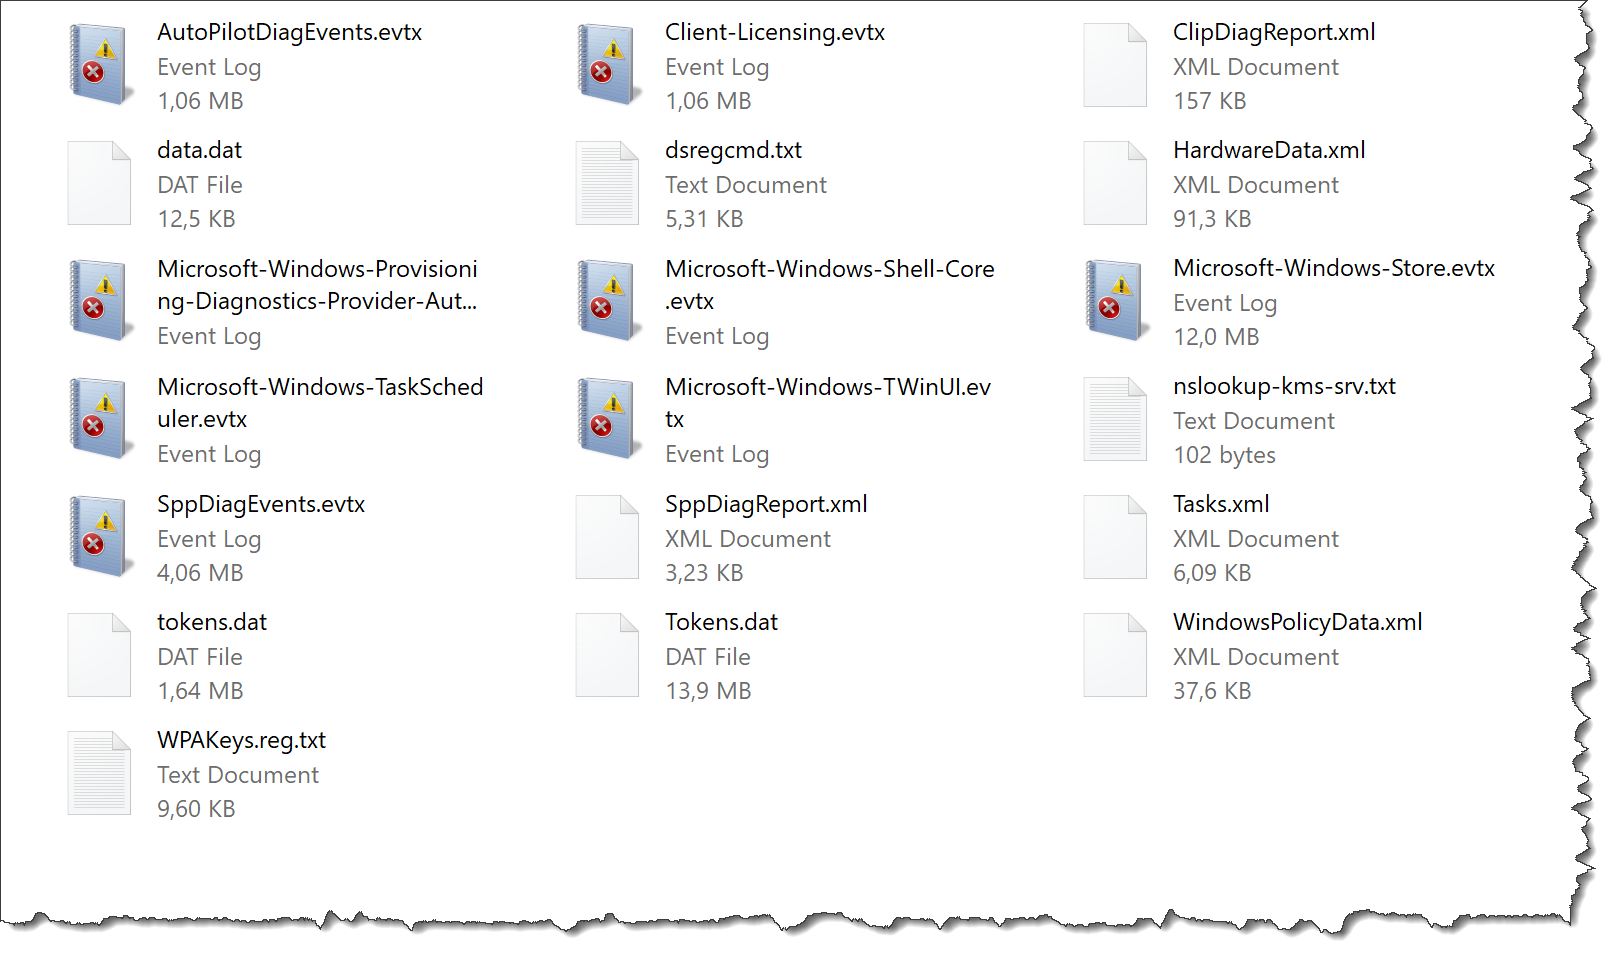Click the ClipDiagReport.xml document icon
Viewport: 1617px width, 954px height.
pos(1114,64)
